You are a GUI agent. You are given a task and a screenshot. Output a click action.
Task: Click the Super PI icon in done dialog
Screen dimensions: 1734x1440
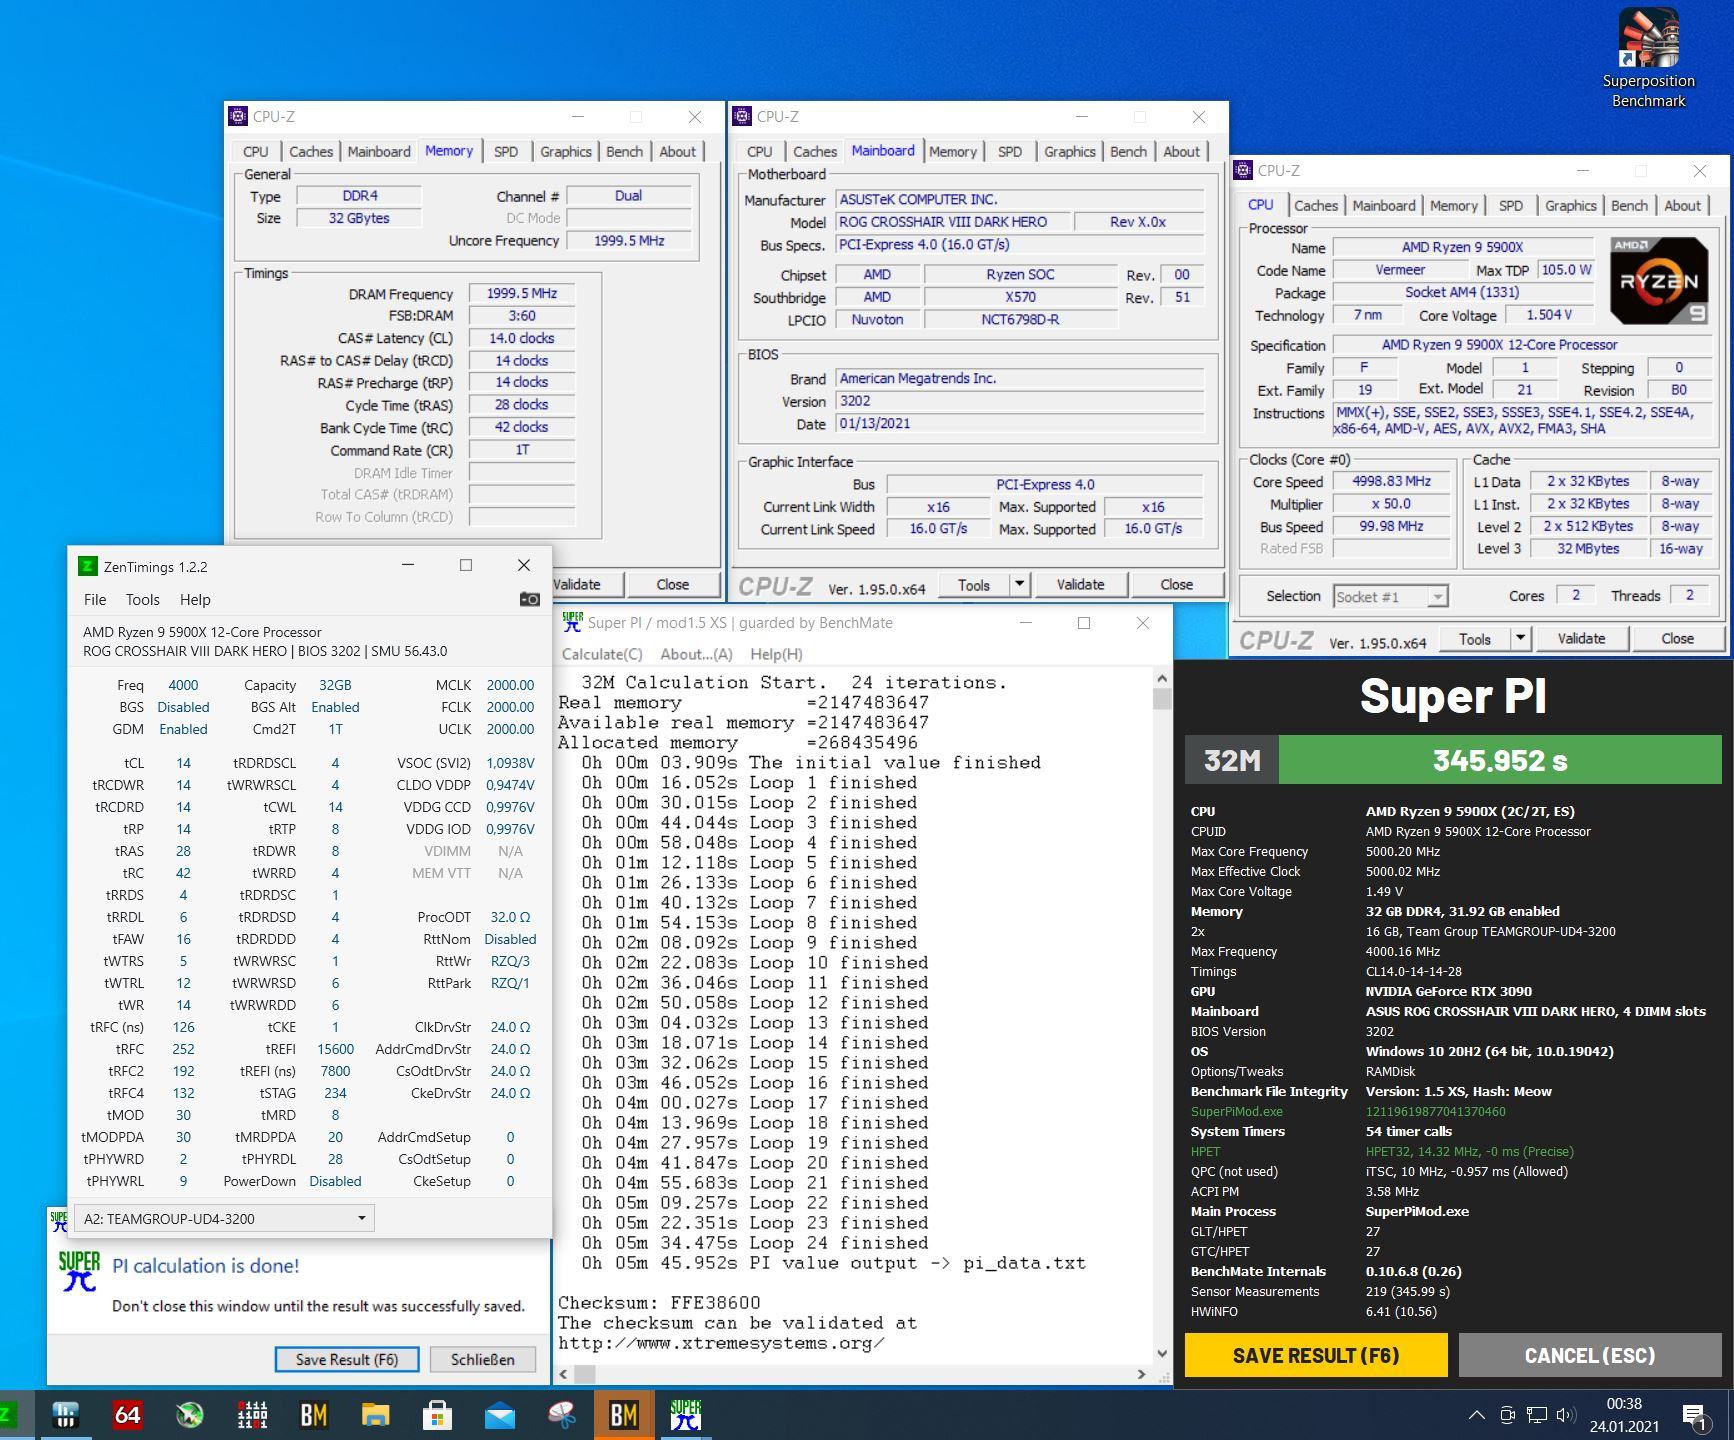79,1271
